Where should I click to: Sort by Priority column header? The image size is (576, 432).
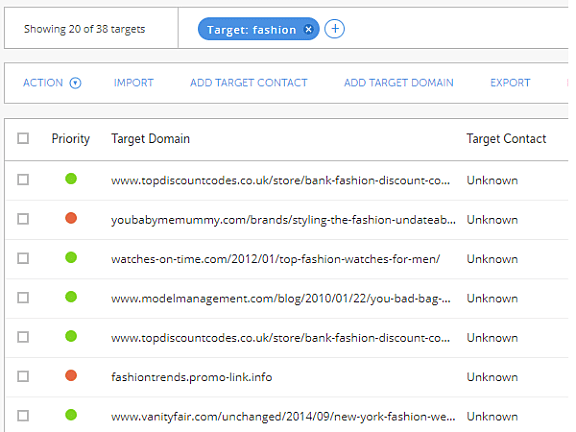click(71, 139)
